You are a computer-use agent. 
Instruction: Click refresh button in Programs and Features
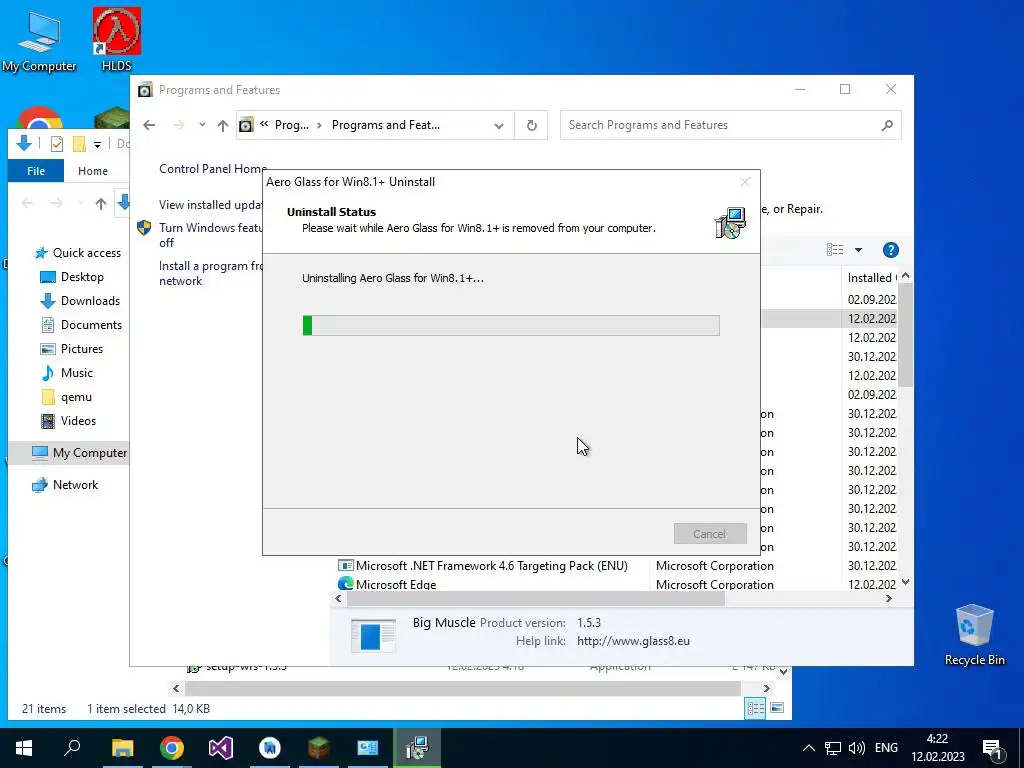coord(532,125)
